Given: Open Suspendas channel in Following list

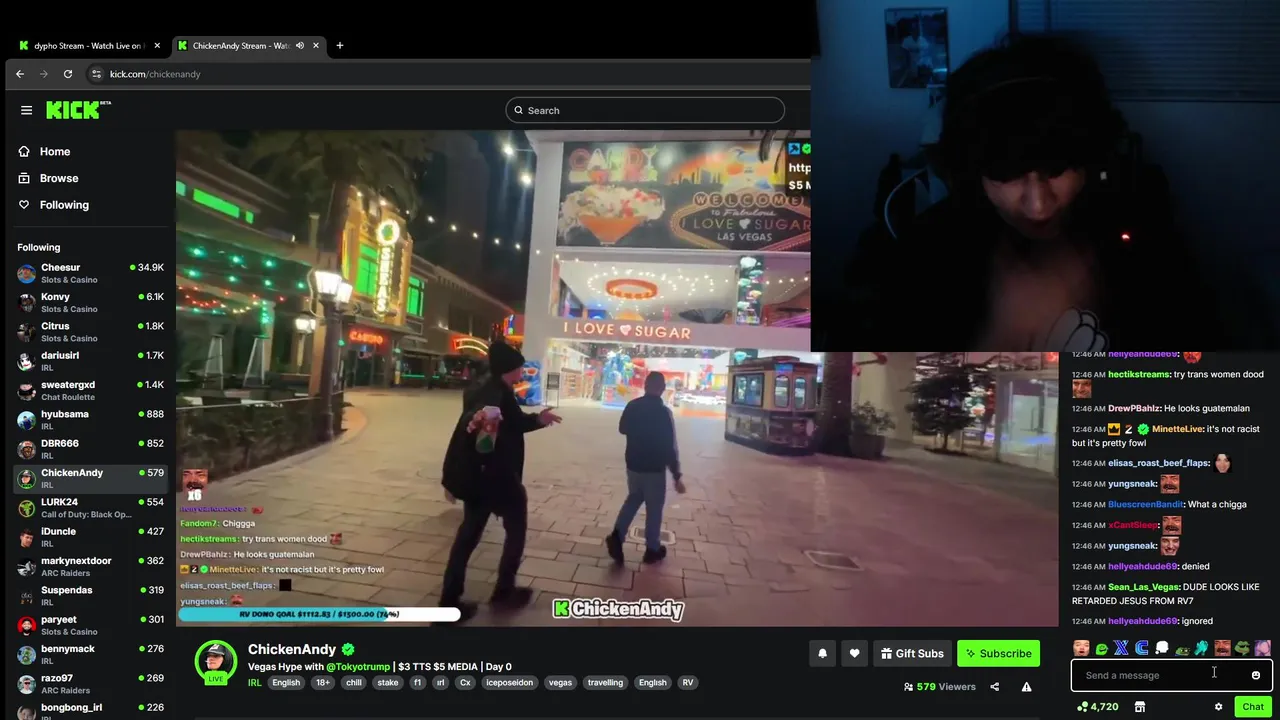Looking at the screenshot, I should (x=90, y=595).
